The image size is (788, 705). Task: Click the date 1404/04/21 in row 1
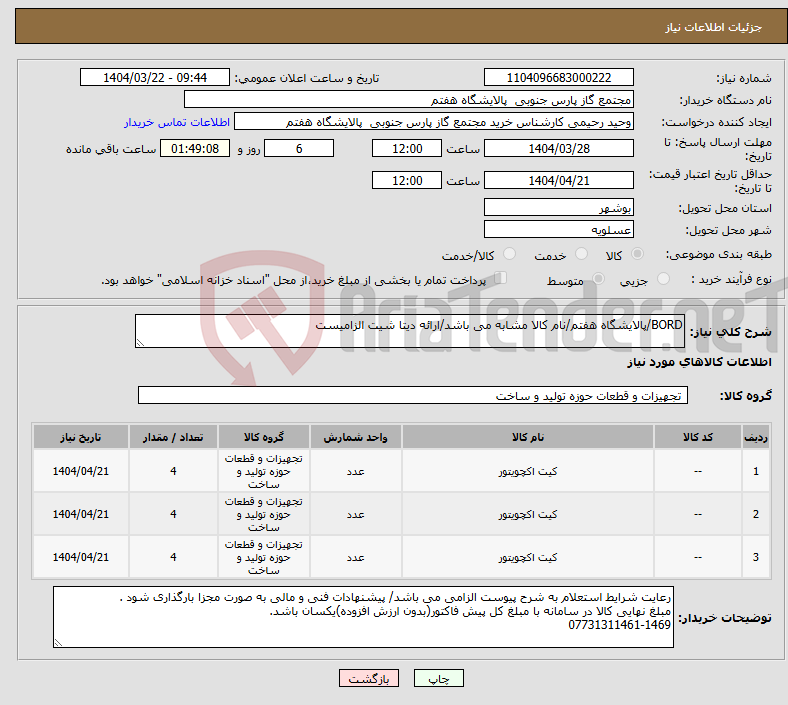tap(81, 471)
